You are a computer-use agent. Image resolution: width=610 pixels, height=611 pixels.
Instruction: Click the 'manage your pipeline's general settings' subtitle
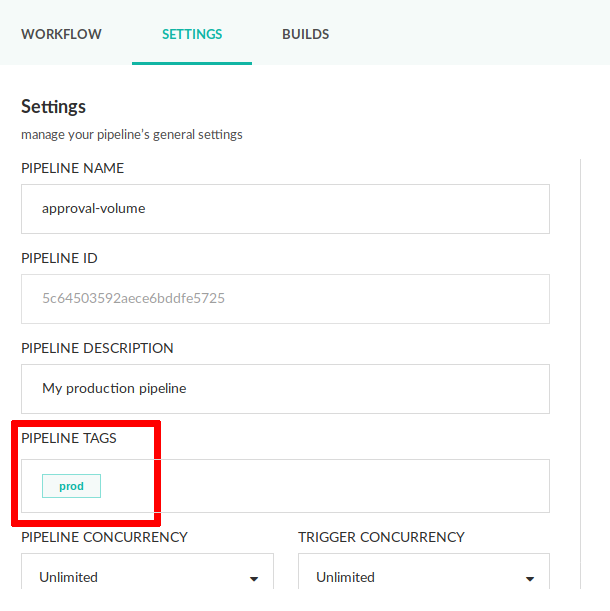click(132, 134)
